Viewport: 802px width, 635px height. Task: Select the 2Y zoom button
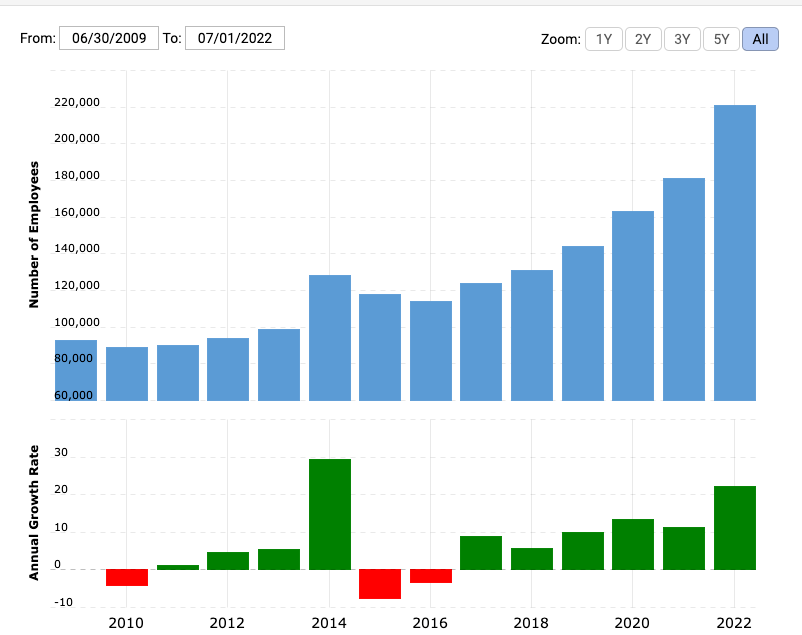tap(643, 39)
